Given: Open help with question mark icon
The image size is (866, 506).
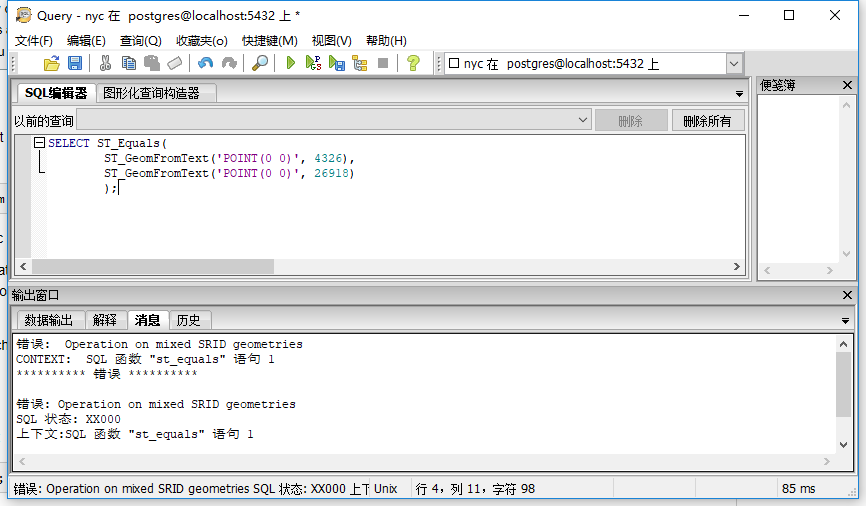Looking at the screenshot, I should click(x=413, y=64).
